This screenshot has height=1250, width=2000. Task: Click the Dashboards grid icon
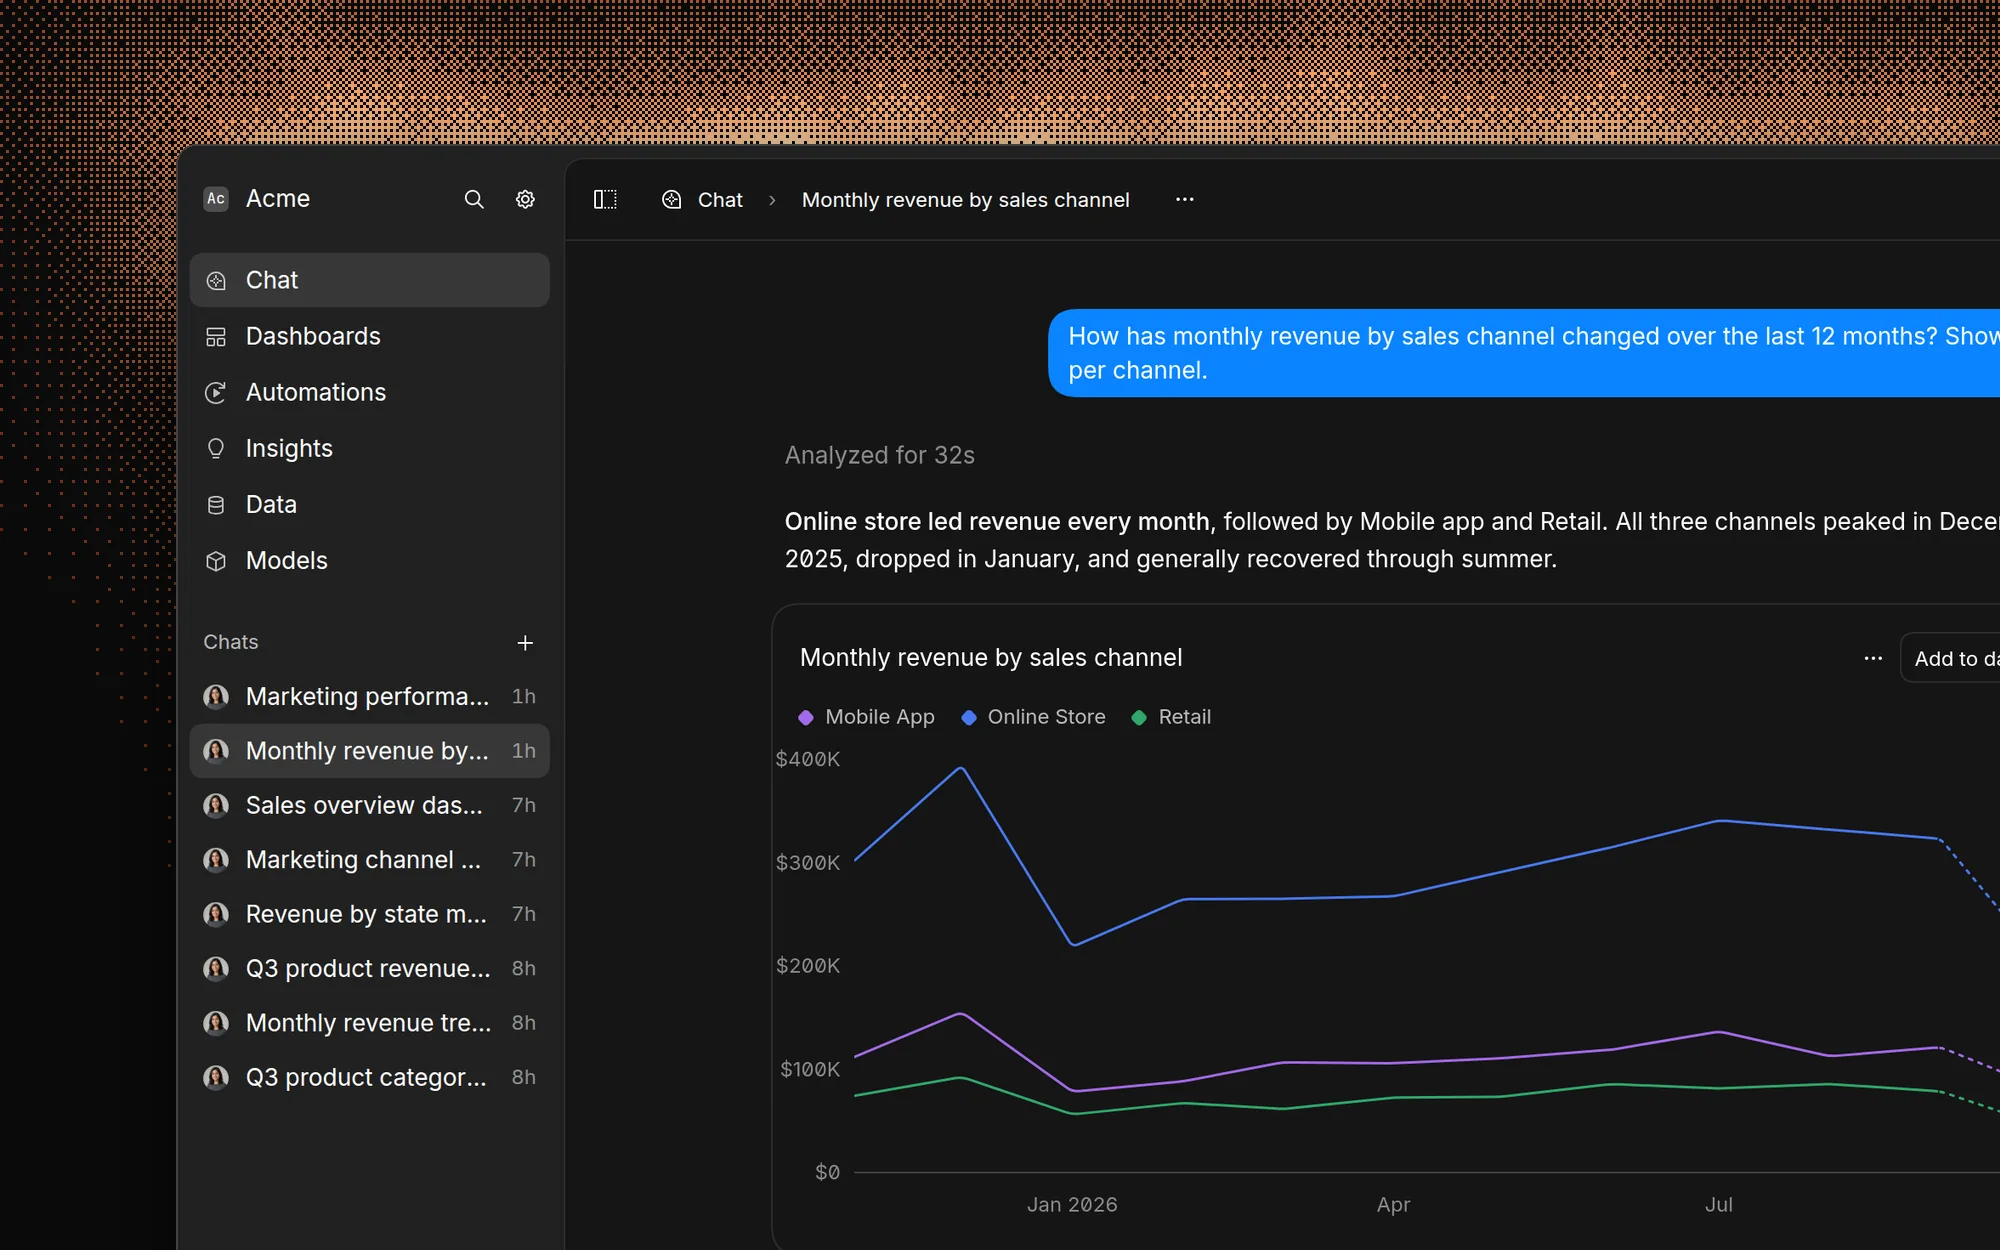pos(216,337)
